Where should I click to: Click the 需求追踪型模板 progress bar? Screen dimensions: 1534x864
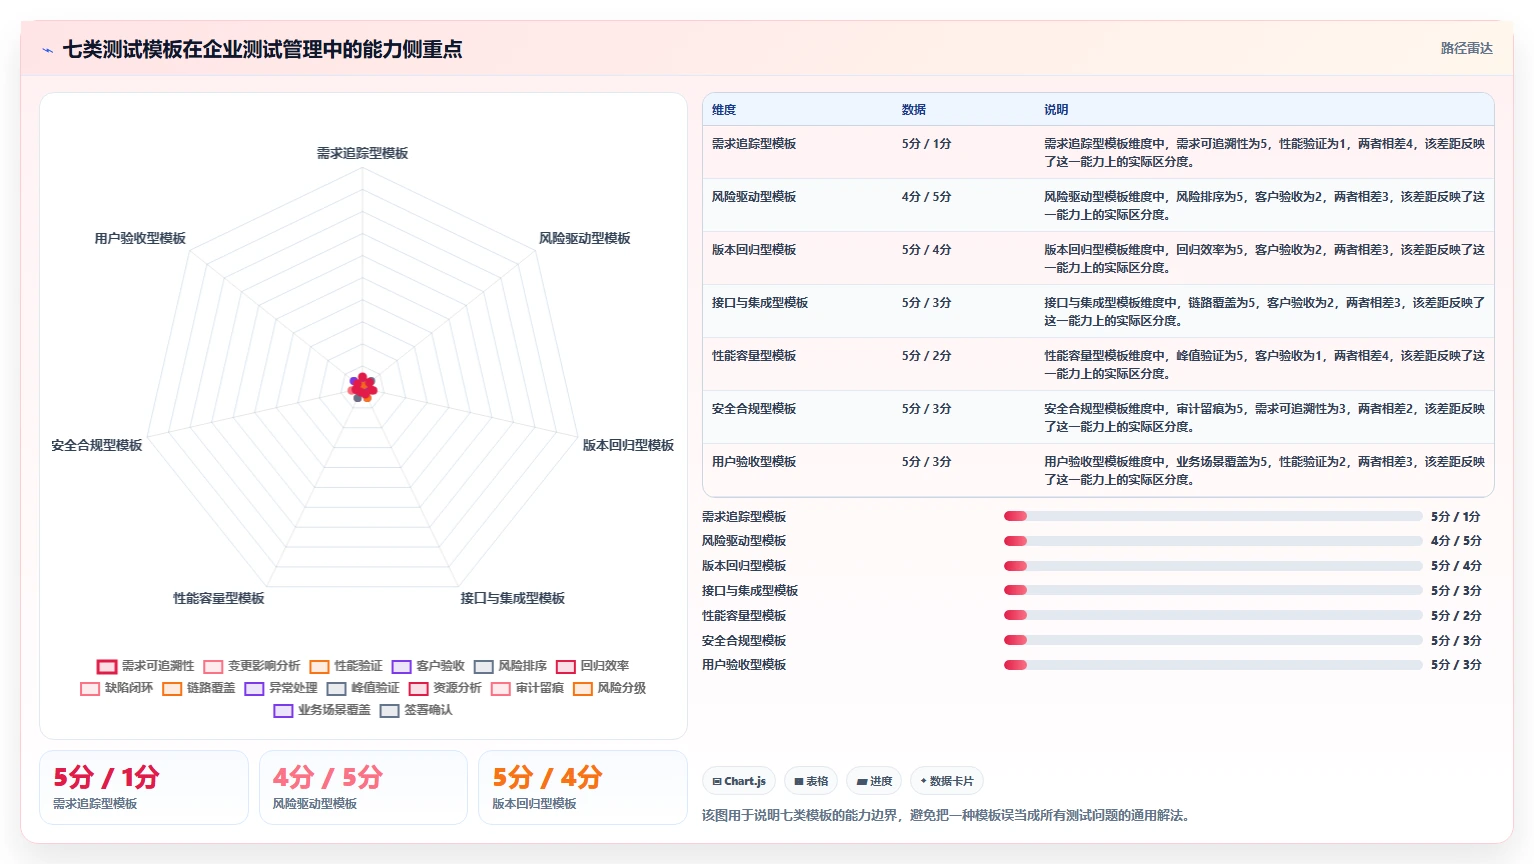point(1213,516)
